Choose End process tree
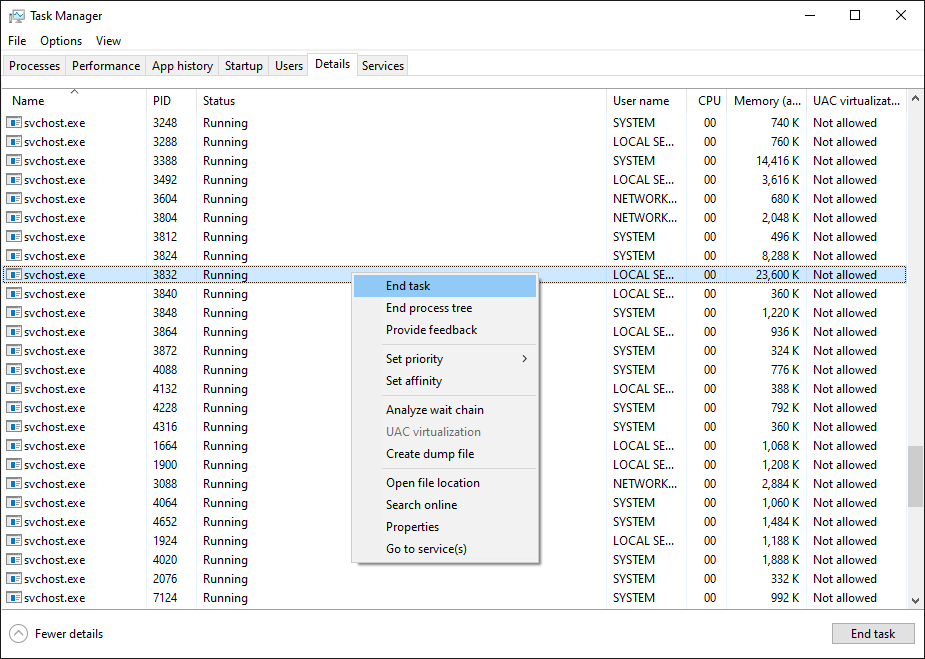925x659 pixels. tap(445, 308)
